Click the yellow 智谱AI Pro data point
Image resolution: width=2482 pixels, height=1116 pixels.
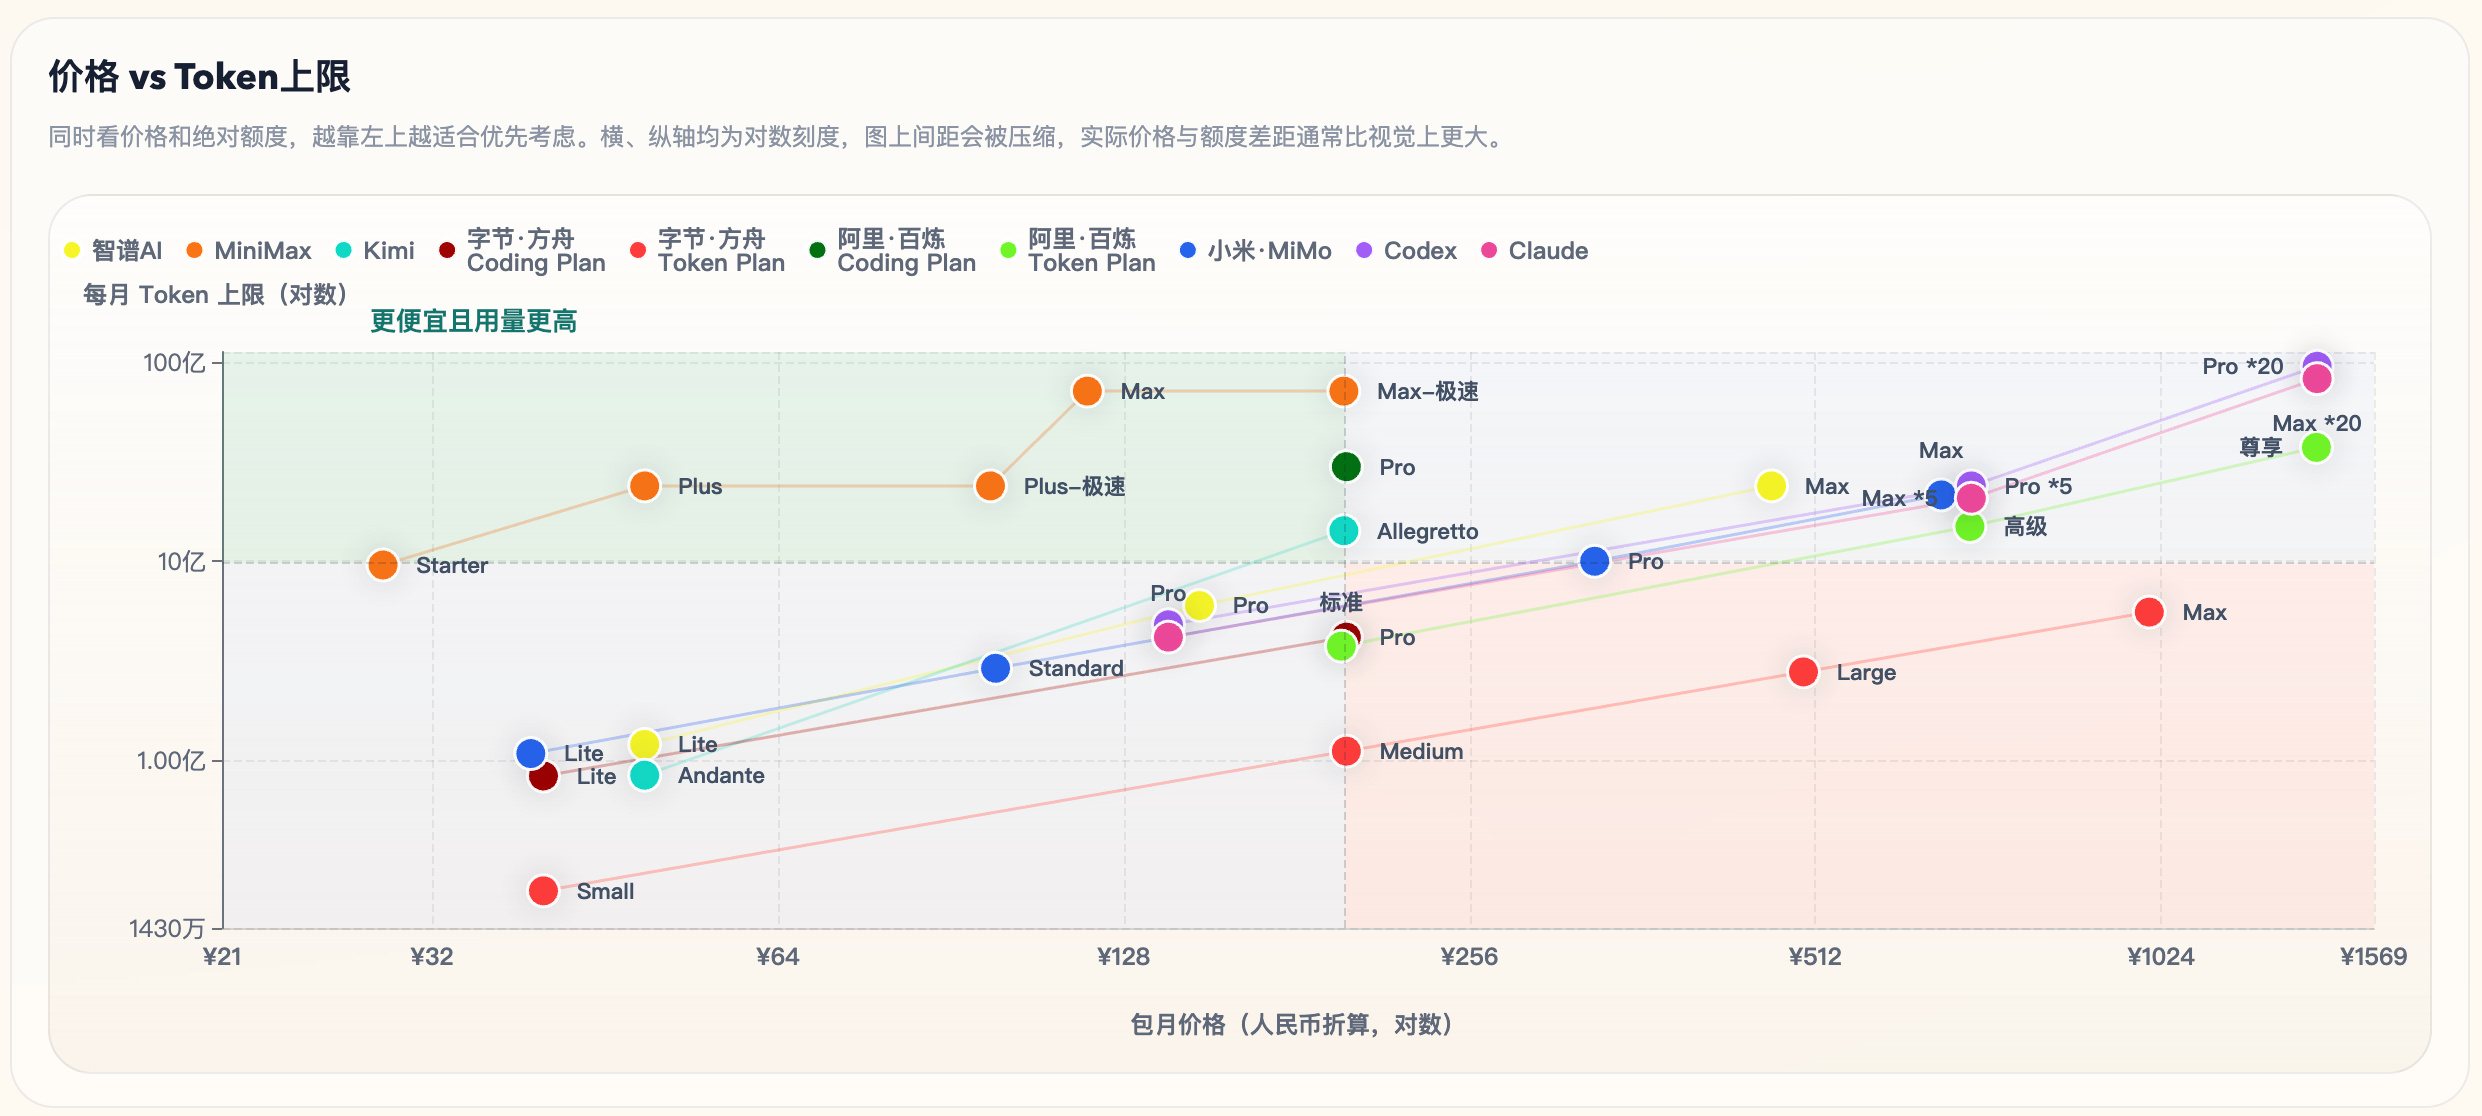(1199, 605)
